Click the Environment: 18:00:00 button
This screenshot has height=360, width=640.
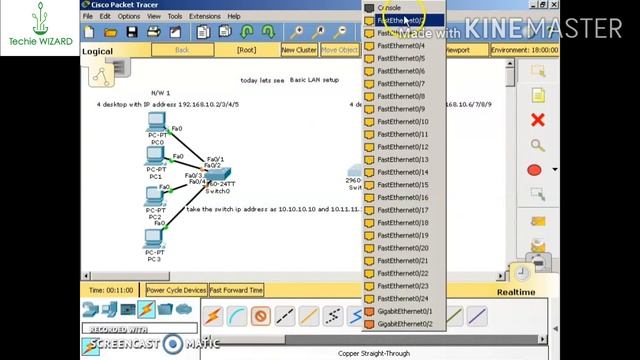pyautogui.click(x=524, y=50)
